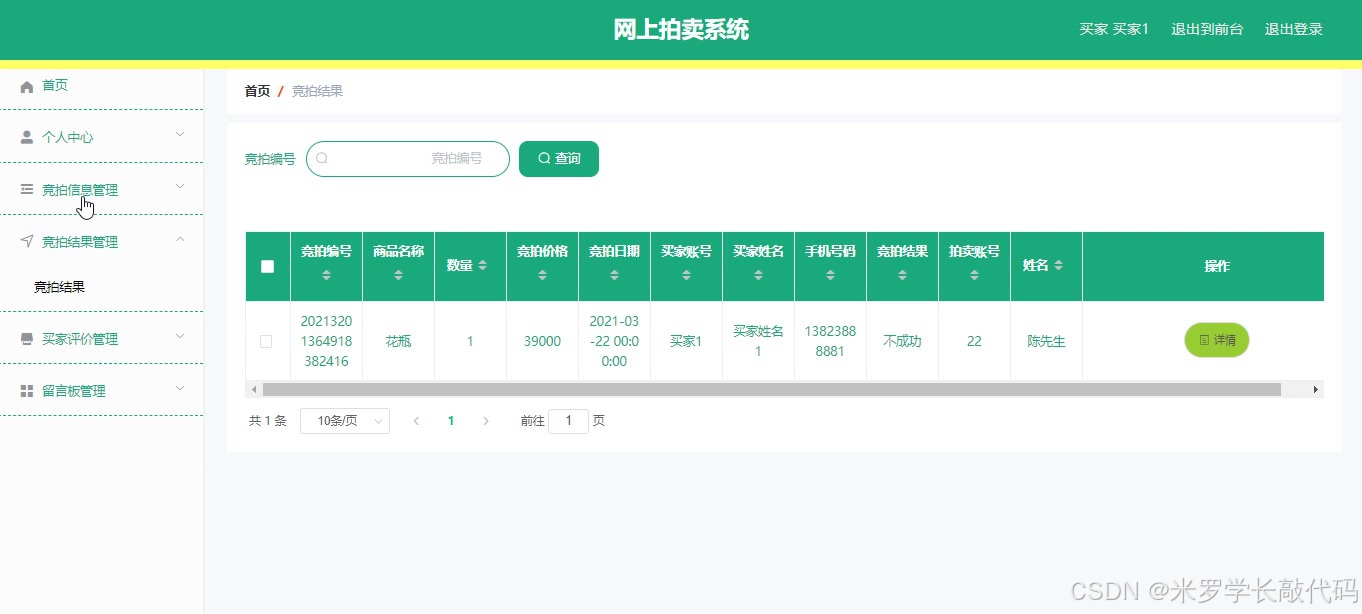Click the 首页 breadcrumb link

(256, 90)
